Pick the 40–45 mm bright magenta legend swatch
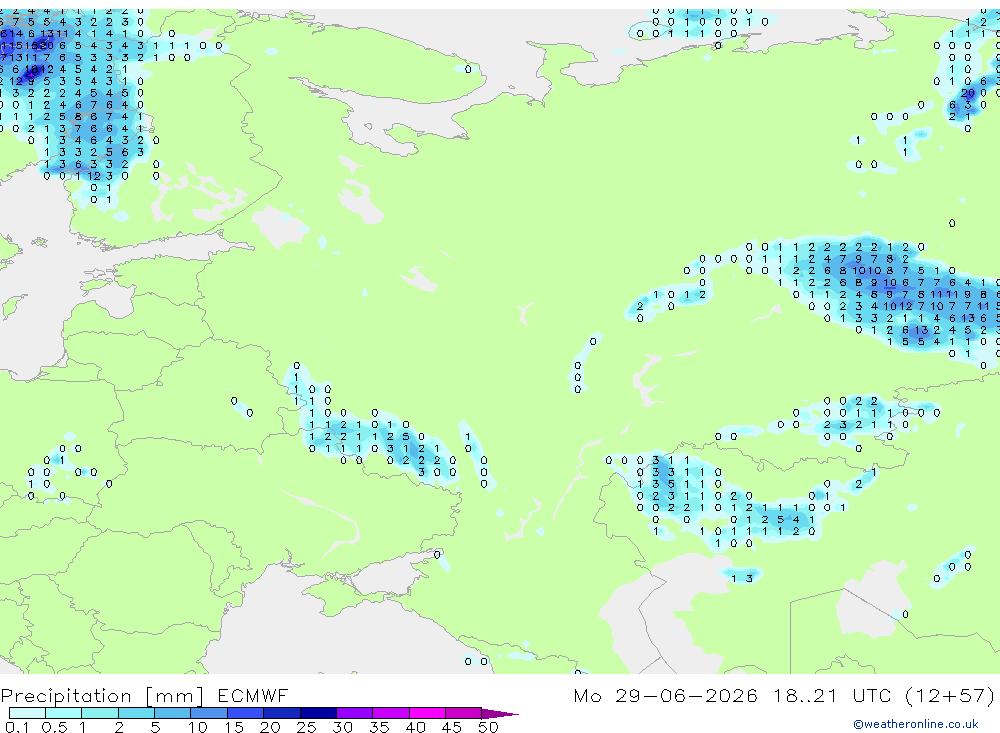This screenshot has height=733, width=1000. point(427,713)
